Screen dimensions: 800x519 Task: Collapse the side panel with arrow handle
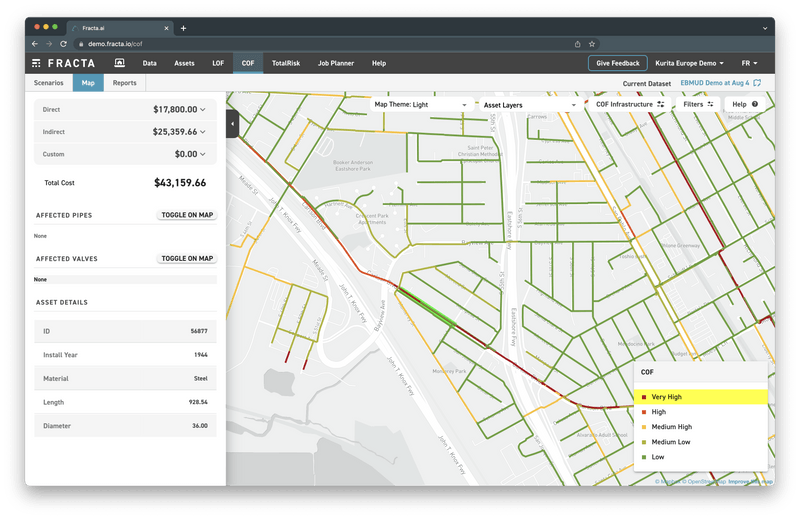click(232, 122)
